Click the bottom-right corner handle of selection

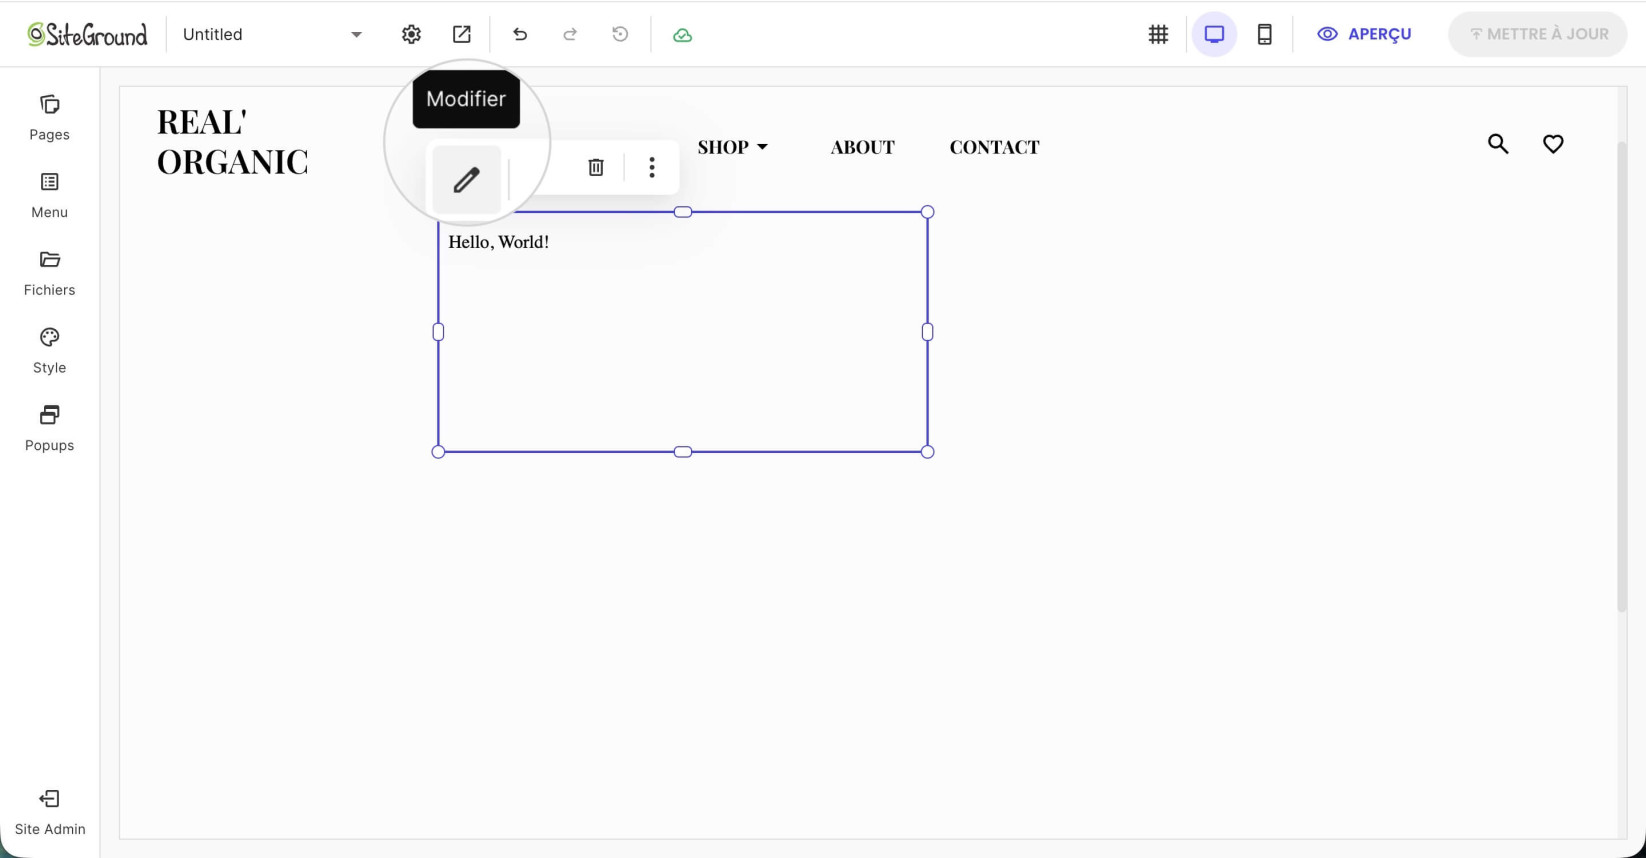point(927,452)
